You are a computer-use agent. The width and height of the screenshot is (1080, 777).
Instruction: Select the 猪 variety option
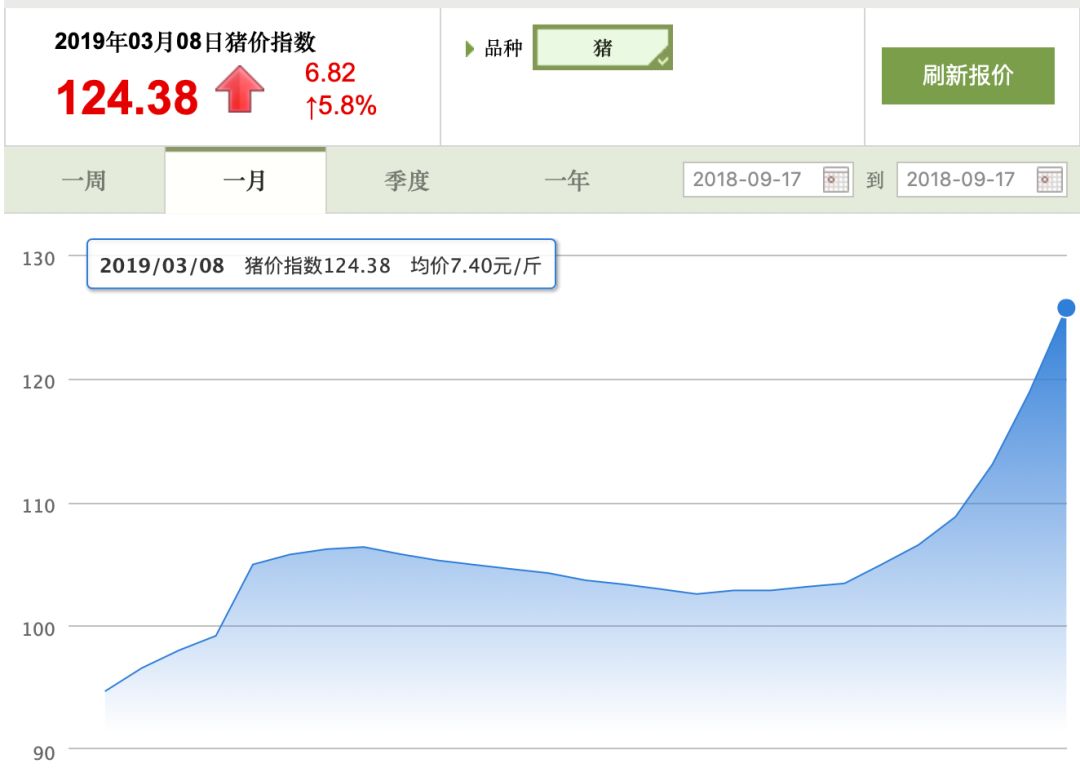point(603,48)
